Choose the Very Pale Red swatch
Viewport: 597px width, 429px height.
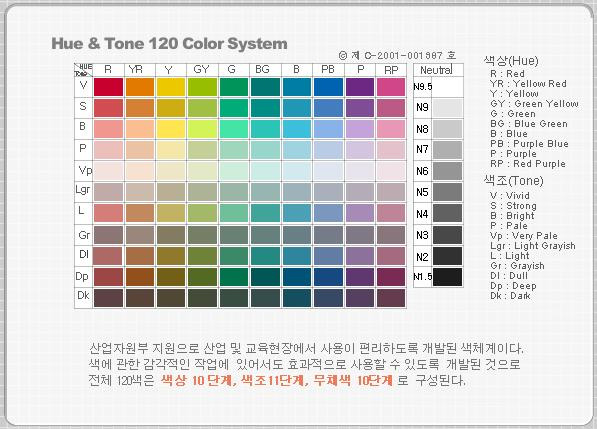tap(108, 171)
